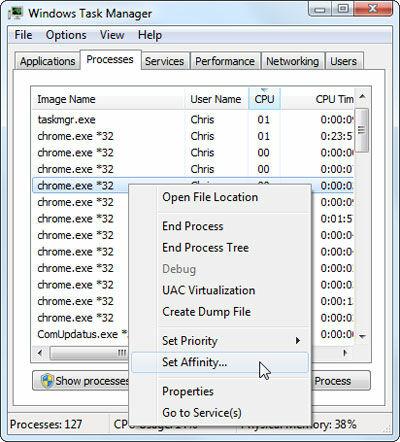Switch to the Applications tab

coord(47,61)
